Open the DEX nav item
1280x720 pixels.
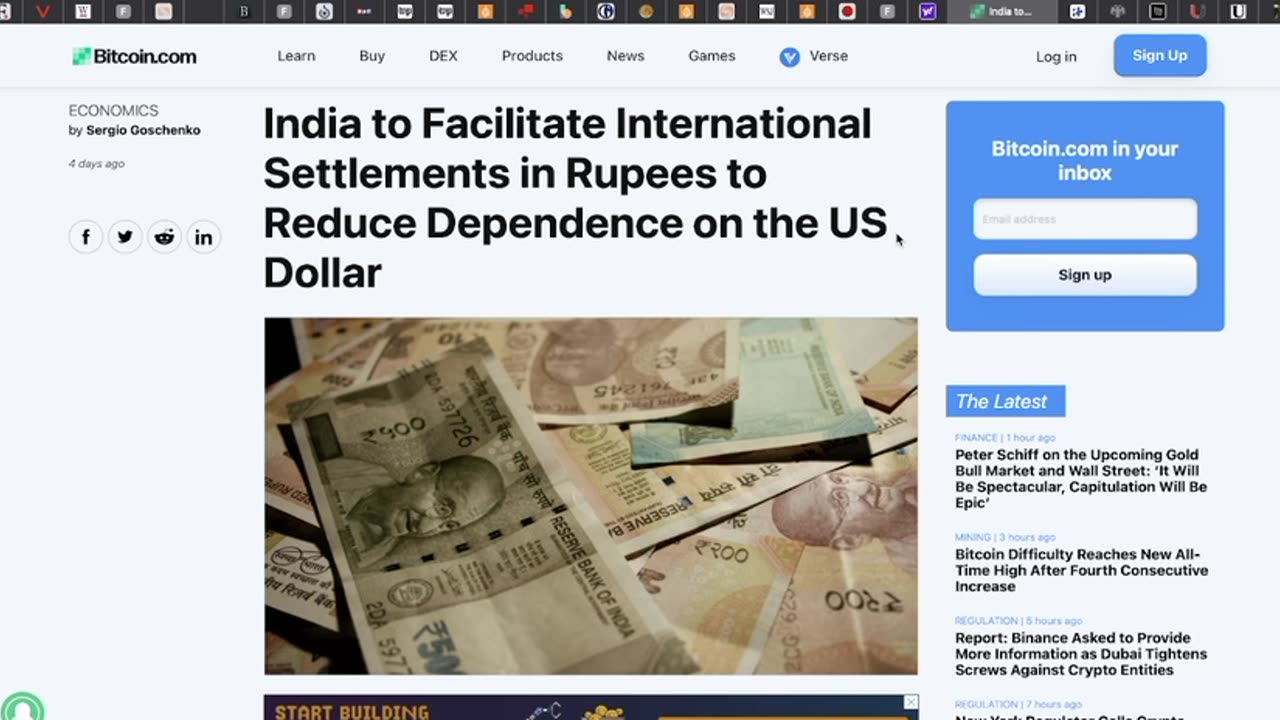tap(443, 56)
